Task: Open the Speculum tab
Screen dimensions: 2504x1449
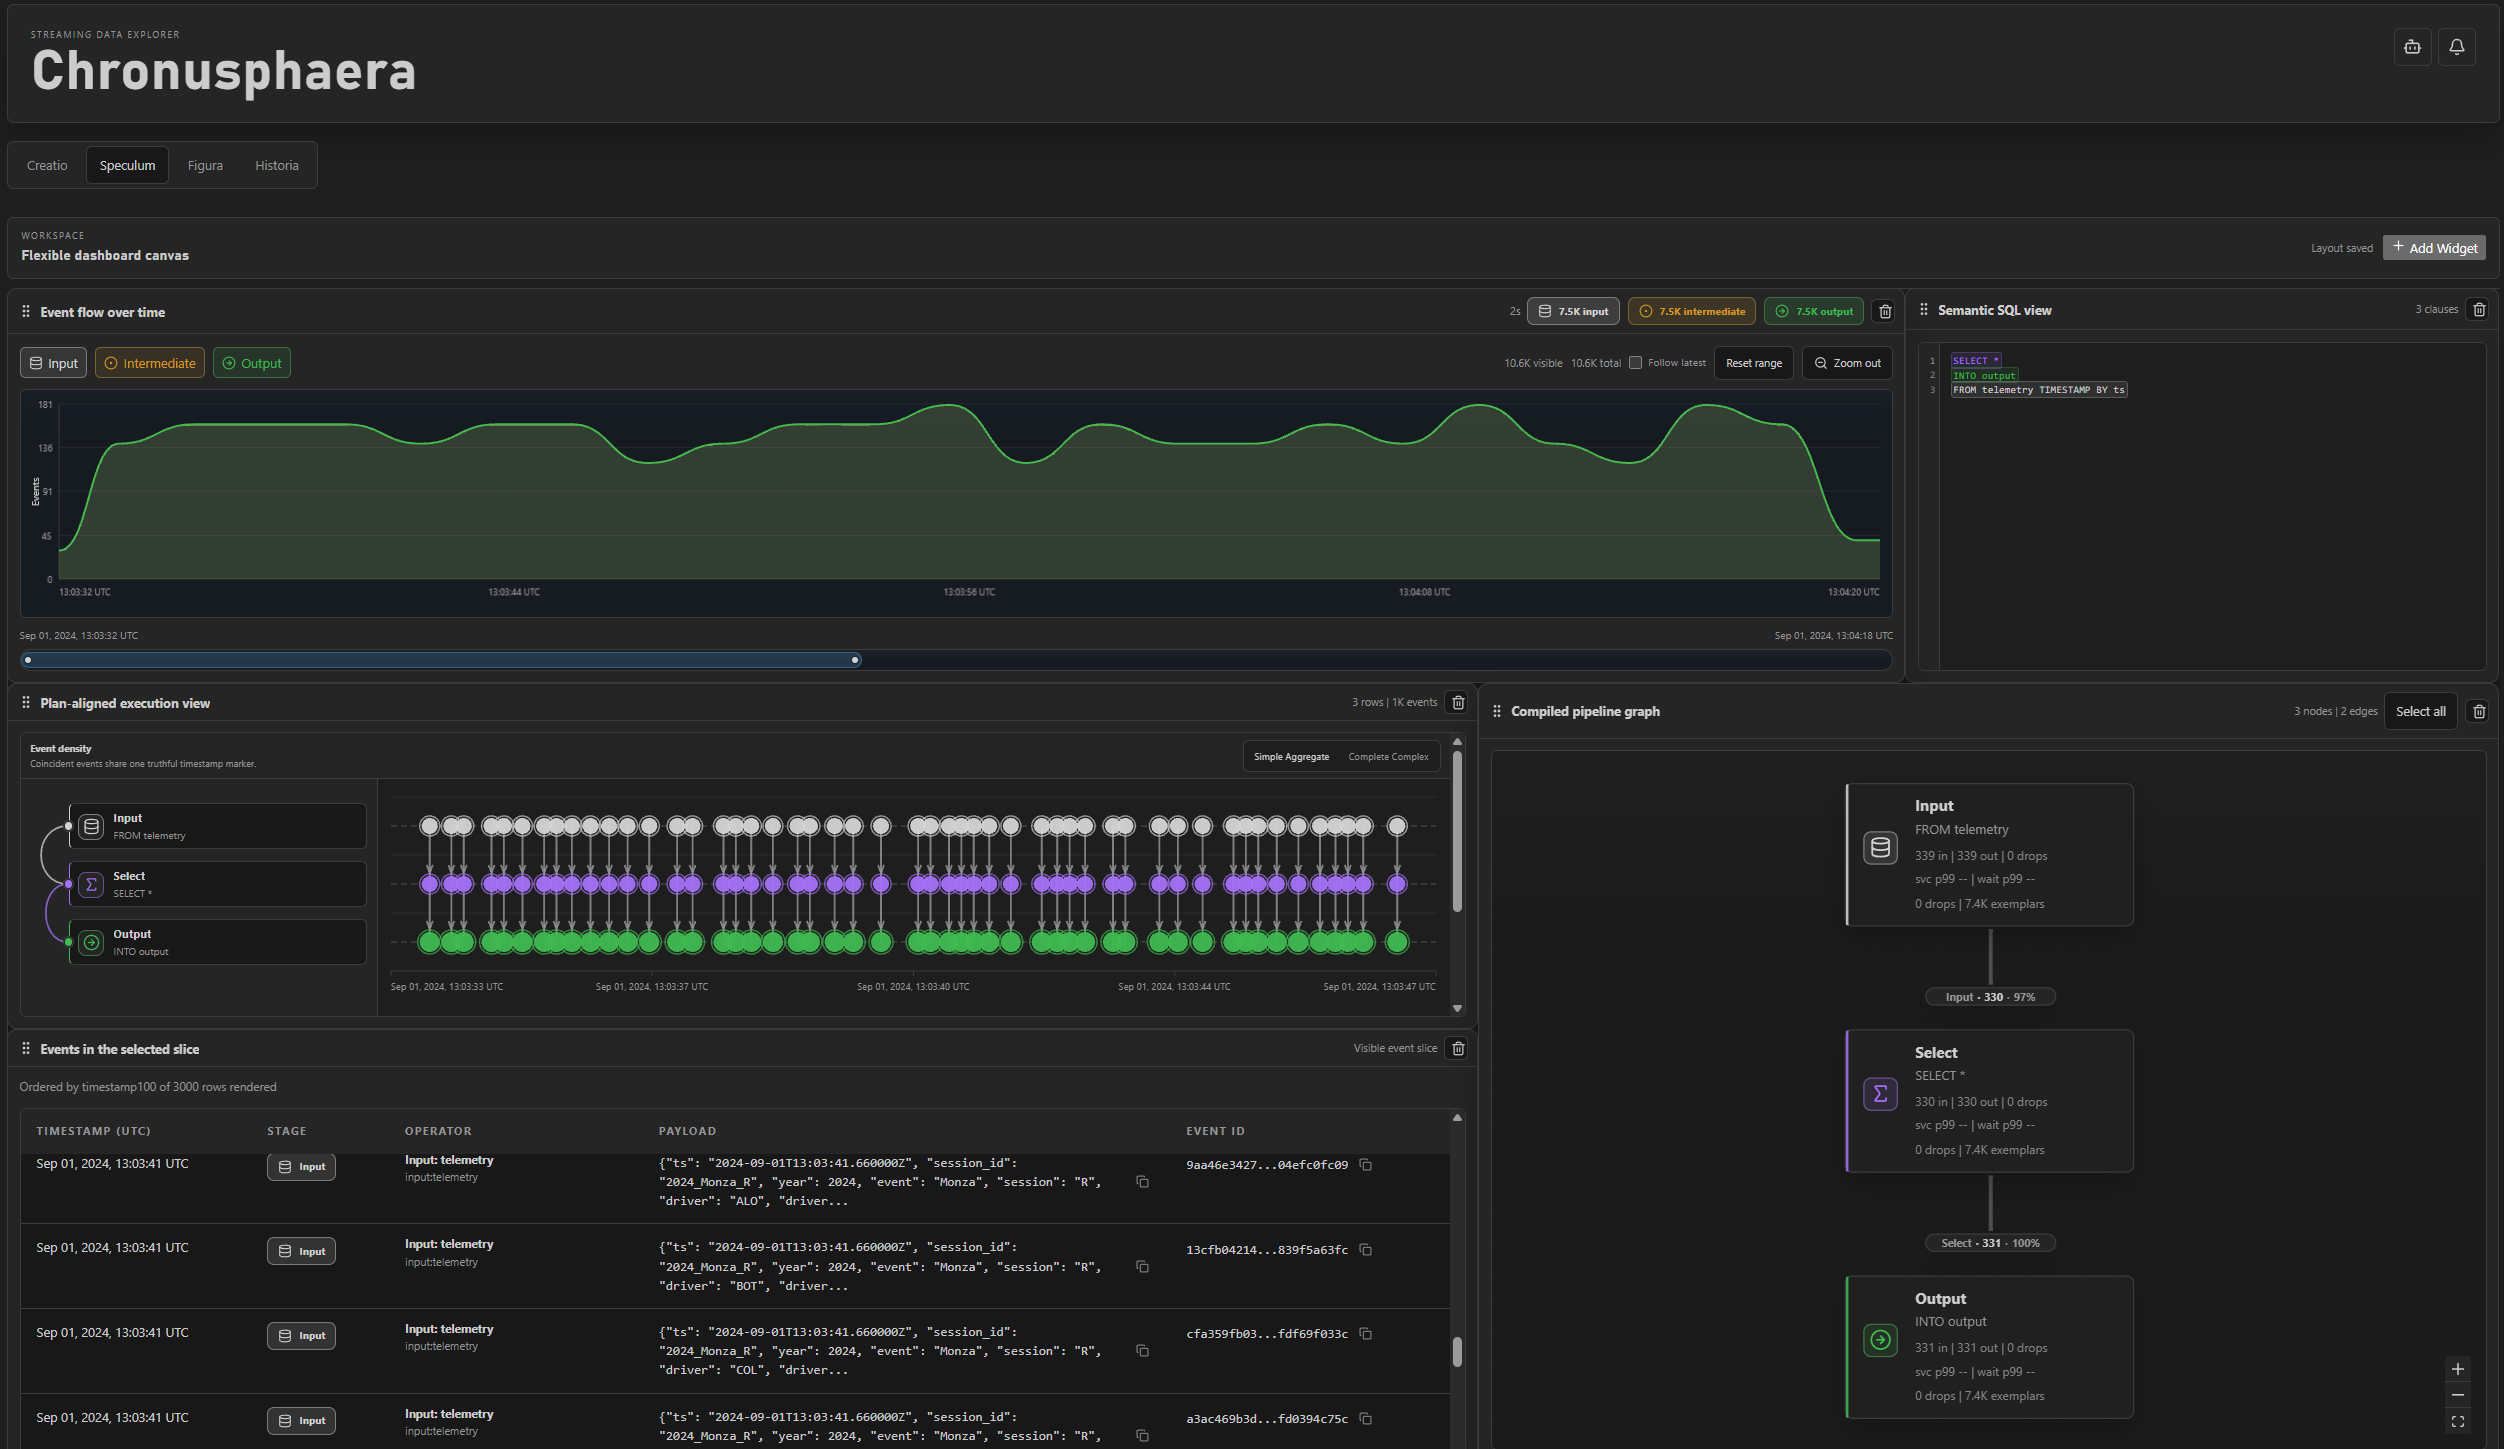Action: coord(128,166)
